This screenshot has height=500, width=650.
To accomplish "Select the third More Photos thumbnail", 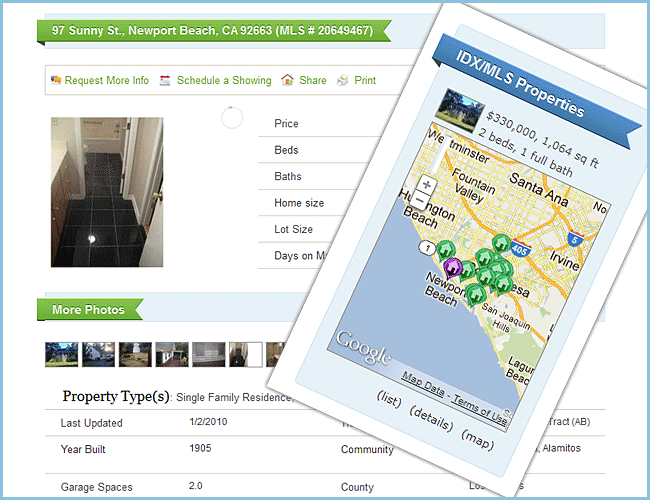I will coord(135,354).
